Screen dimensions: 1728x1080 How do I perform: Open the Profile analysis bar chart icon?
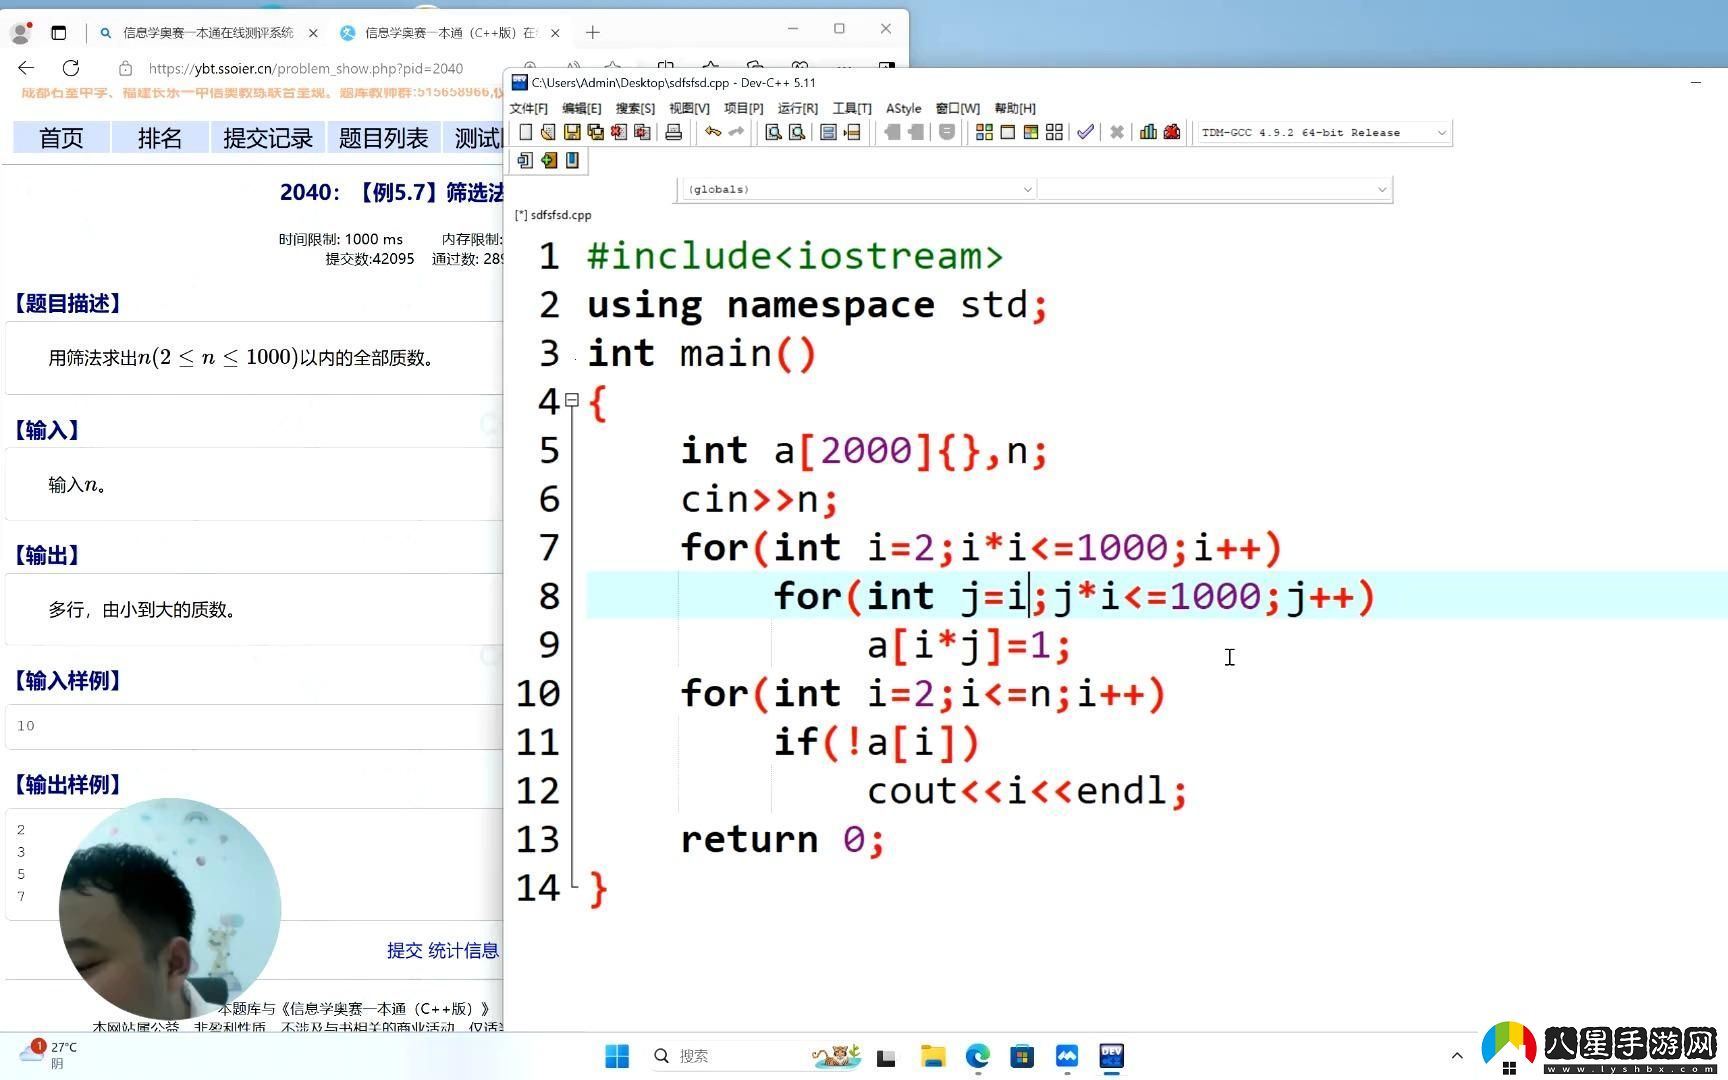1148,133
